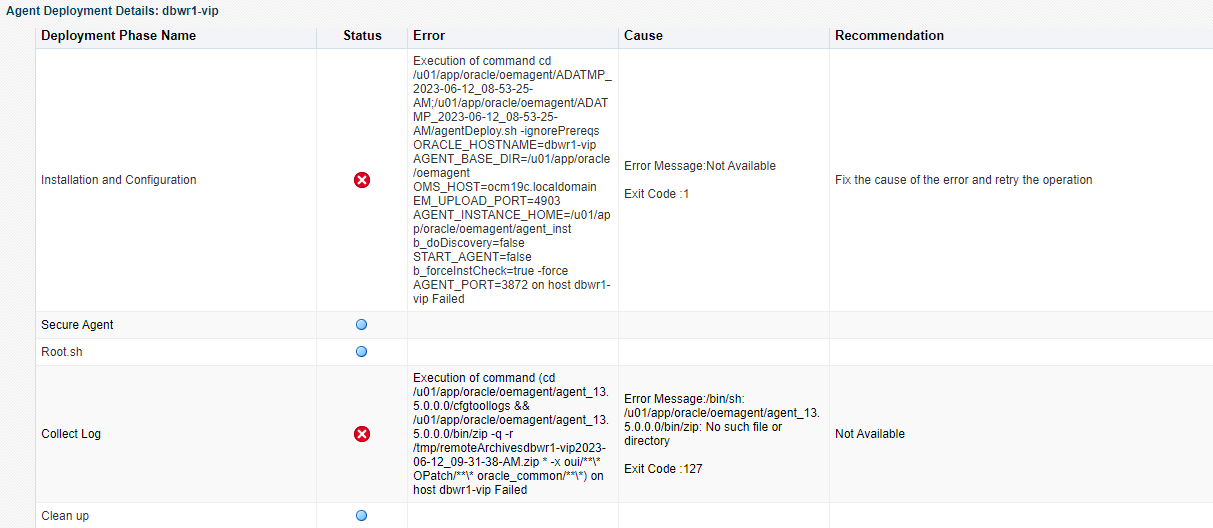
Task: Select the Secure Agent phase row
Action: click(x=77, y=325)
